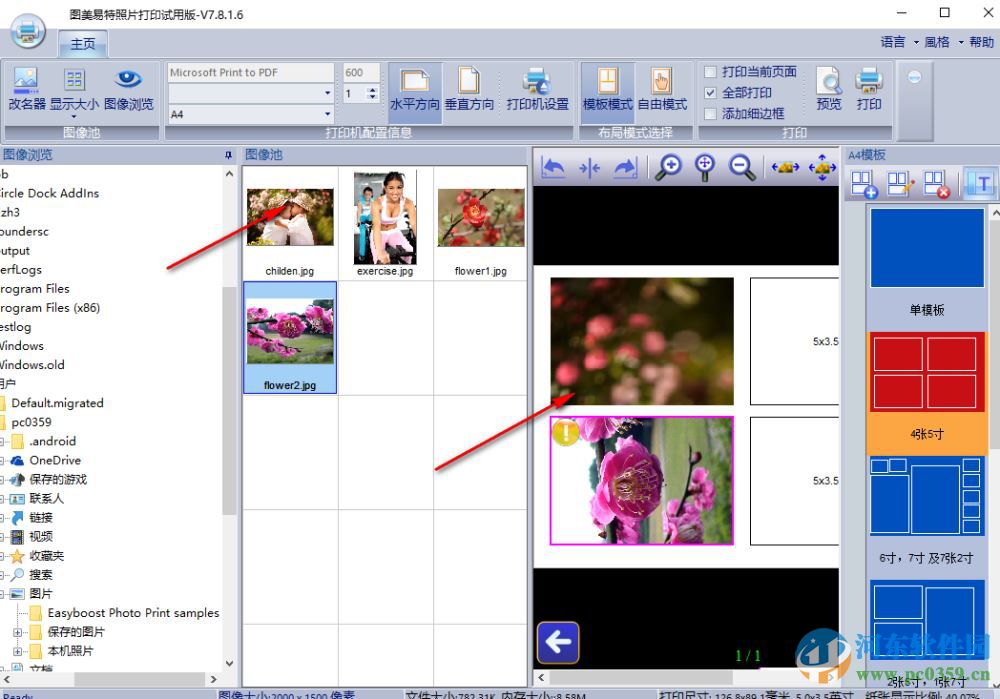
Task: Switch to free mode (自由模式)
Action: tap(662, 89)
